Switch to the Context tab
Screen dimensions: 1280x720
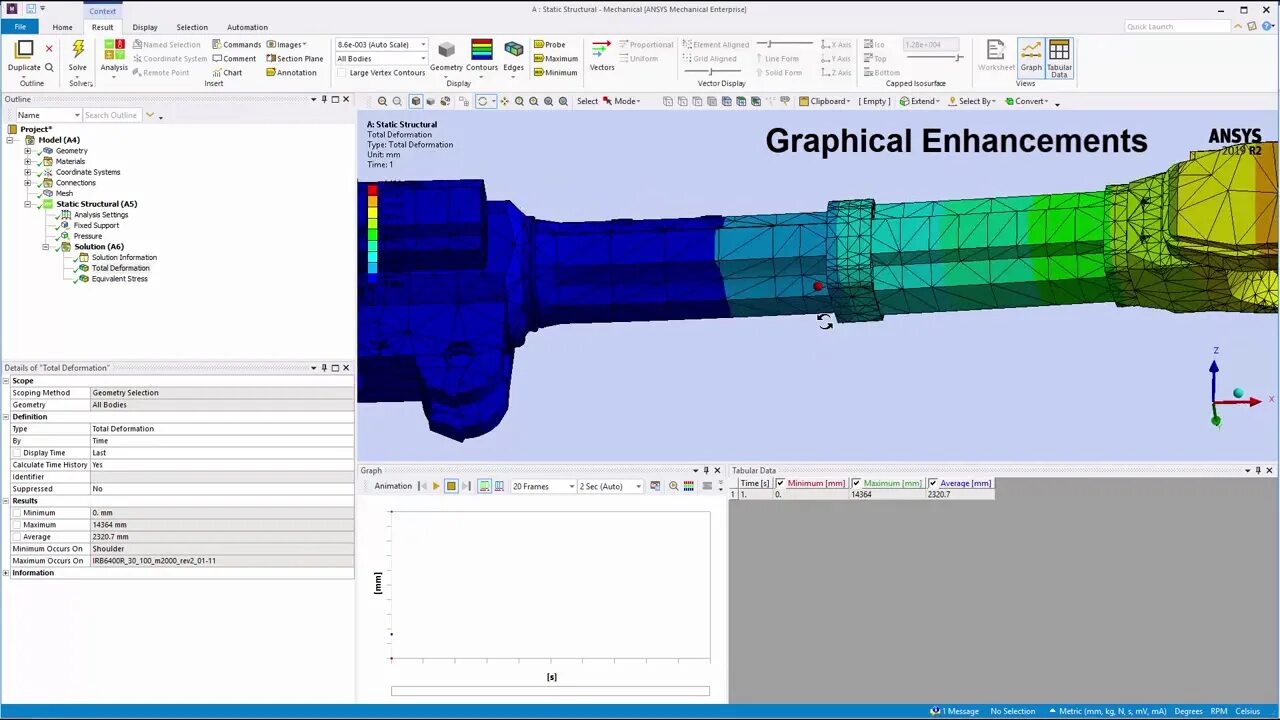102,11
